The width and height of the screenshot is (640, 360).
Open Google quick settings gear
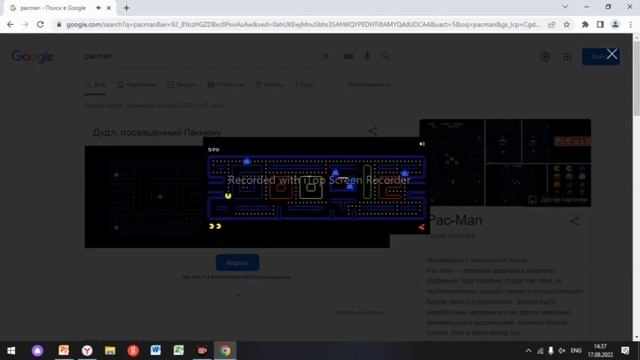click(x=545, y=56)
